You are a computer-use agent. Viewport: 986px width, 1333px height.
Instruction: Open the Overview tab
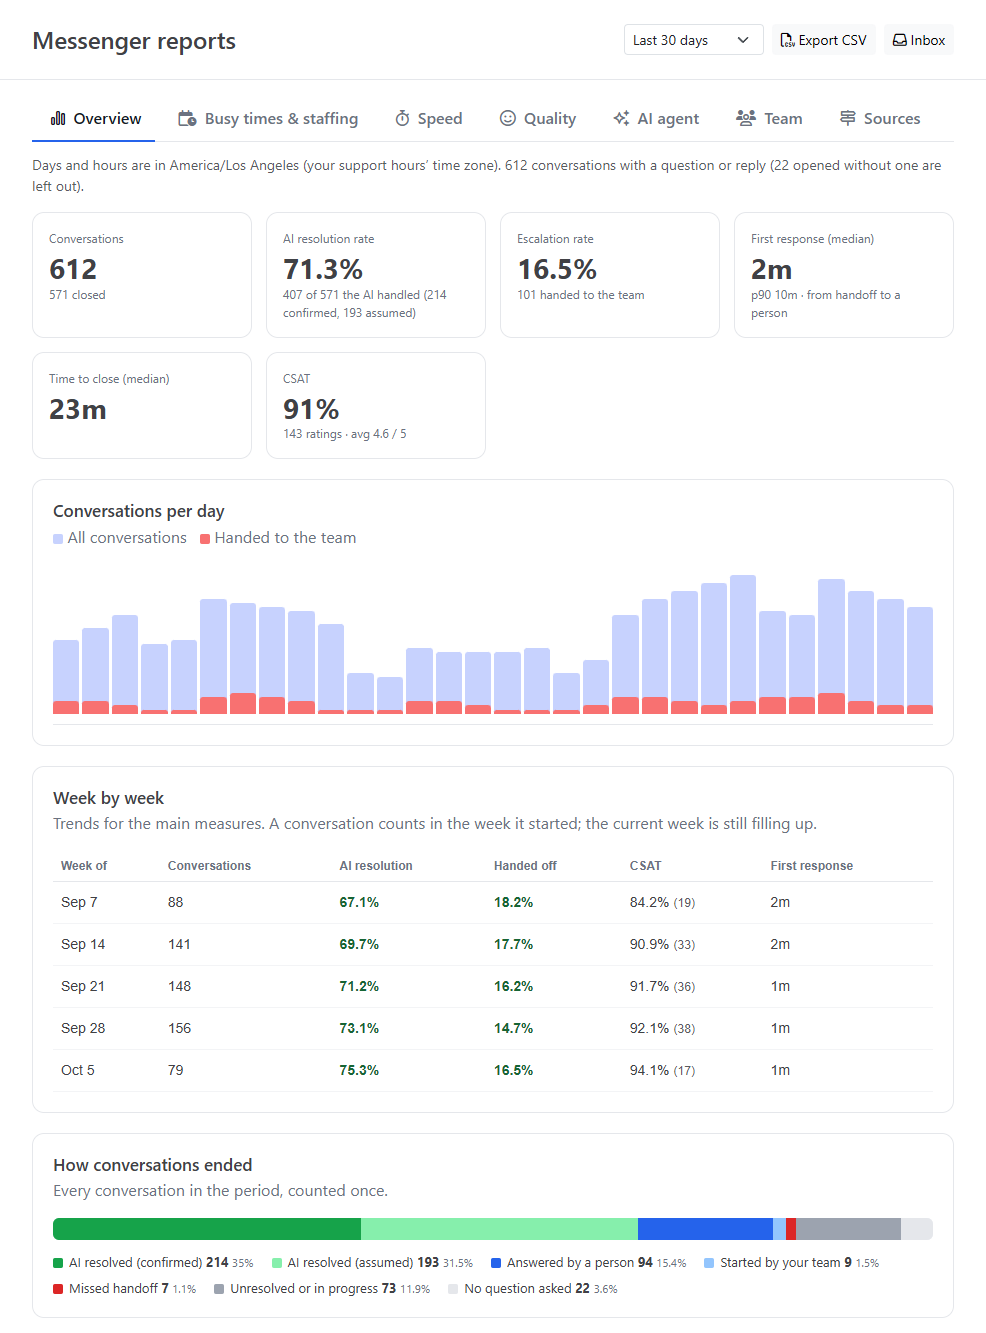94,119
